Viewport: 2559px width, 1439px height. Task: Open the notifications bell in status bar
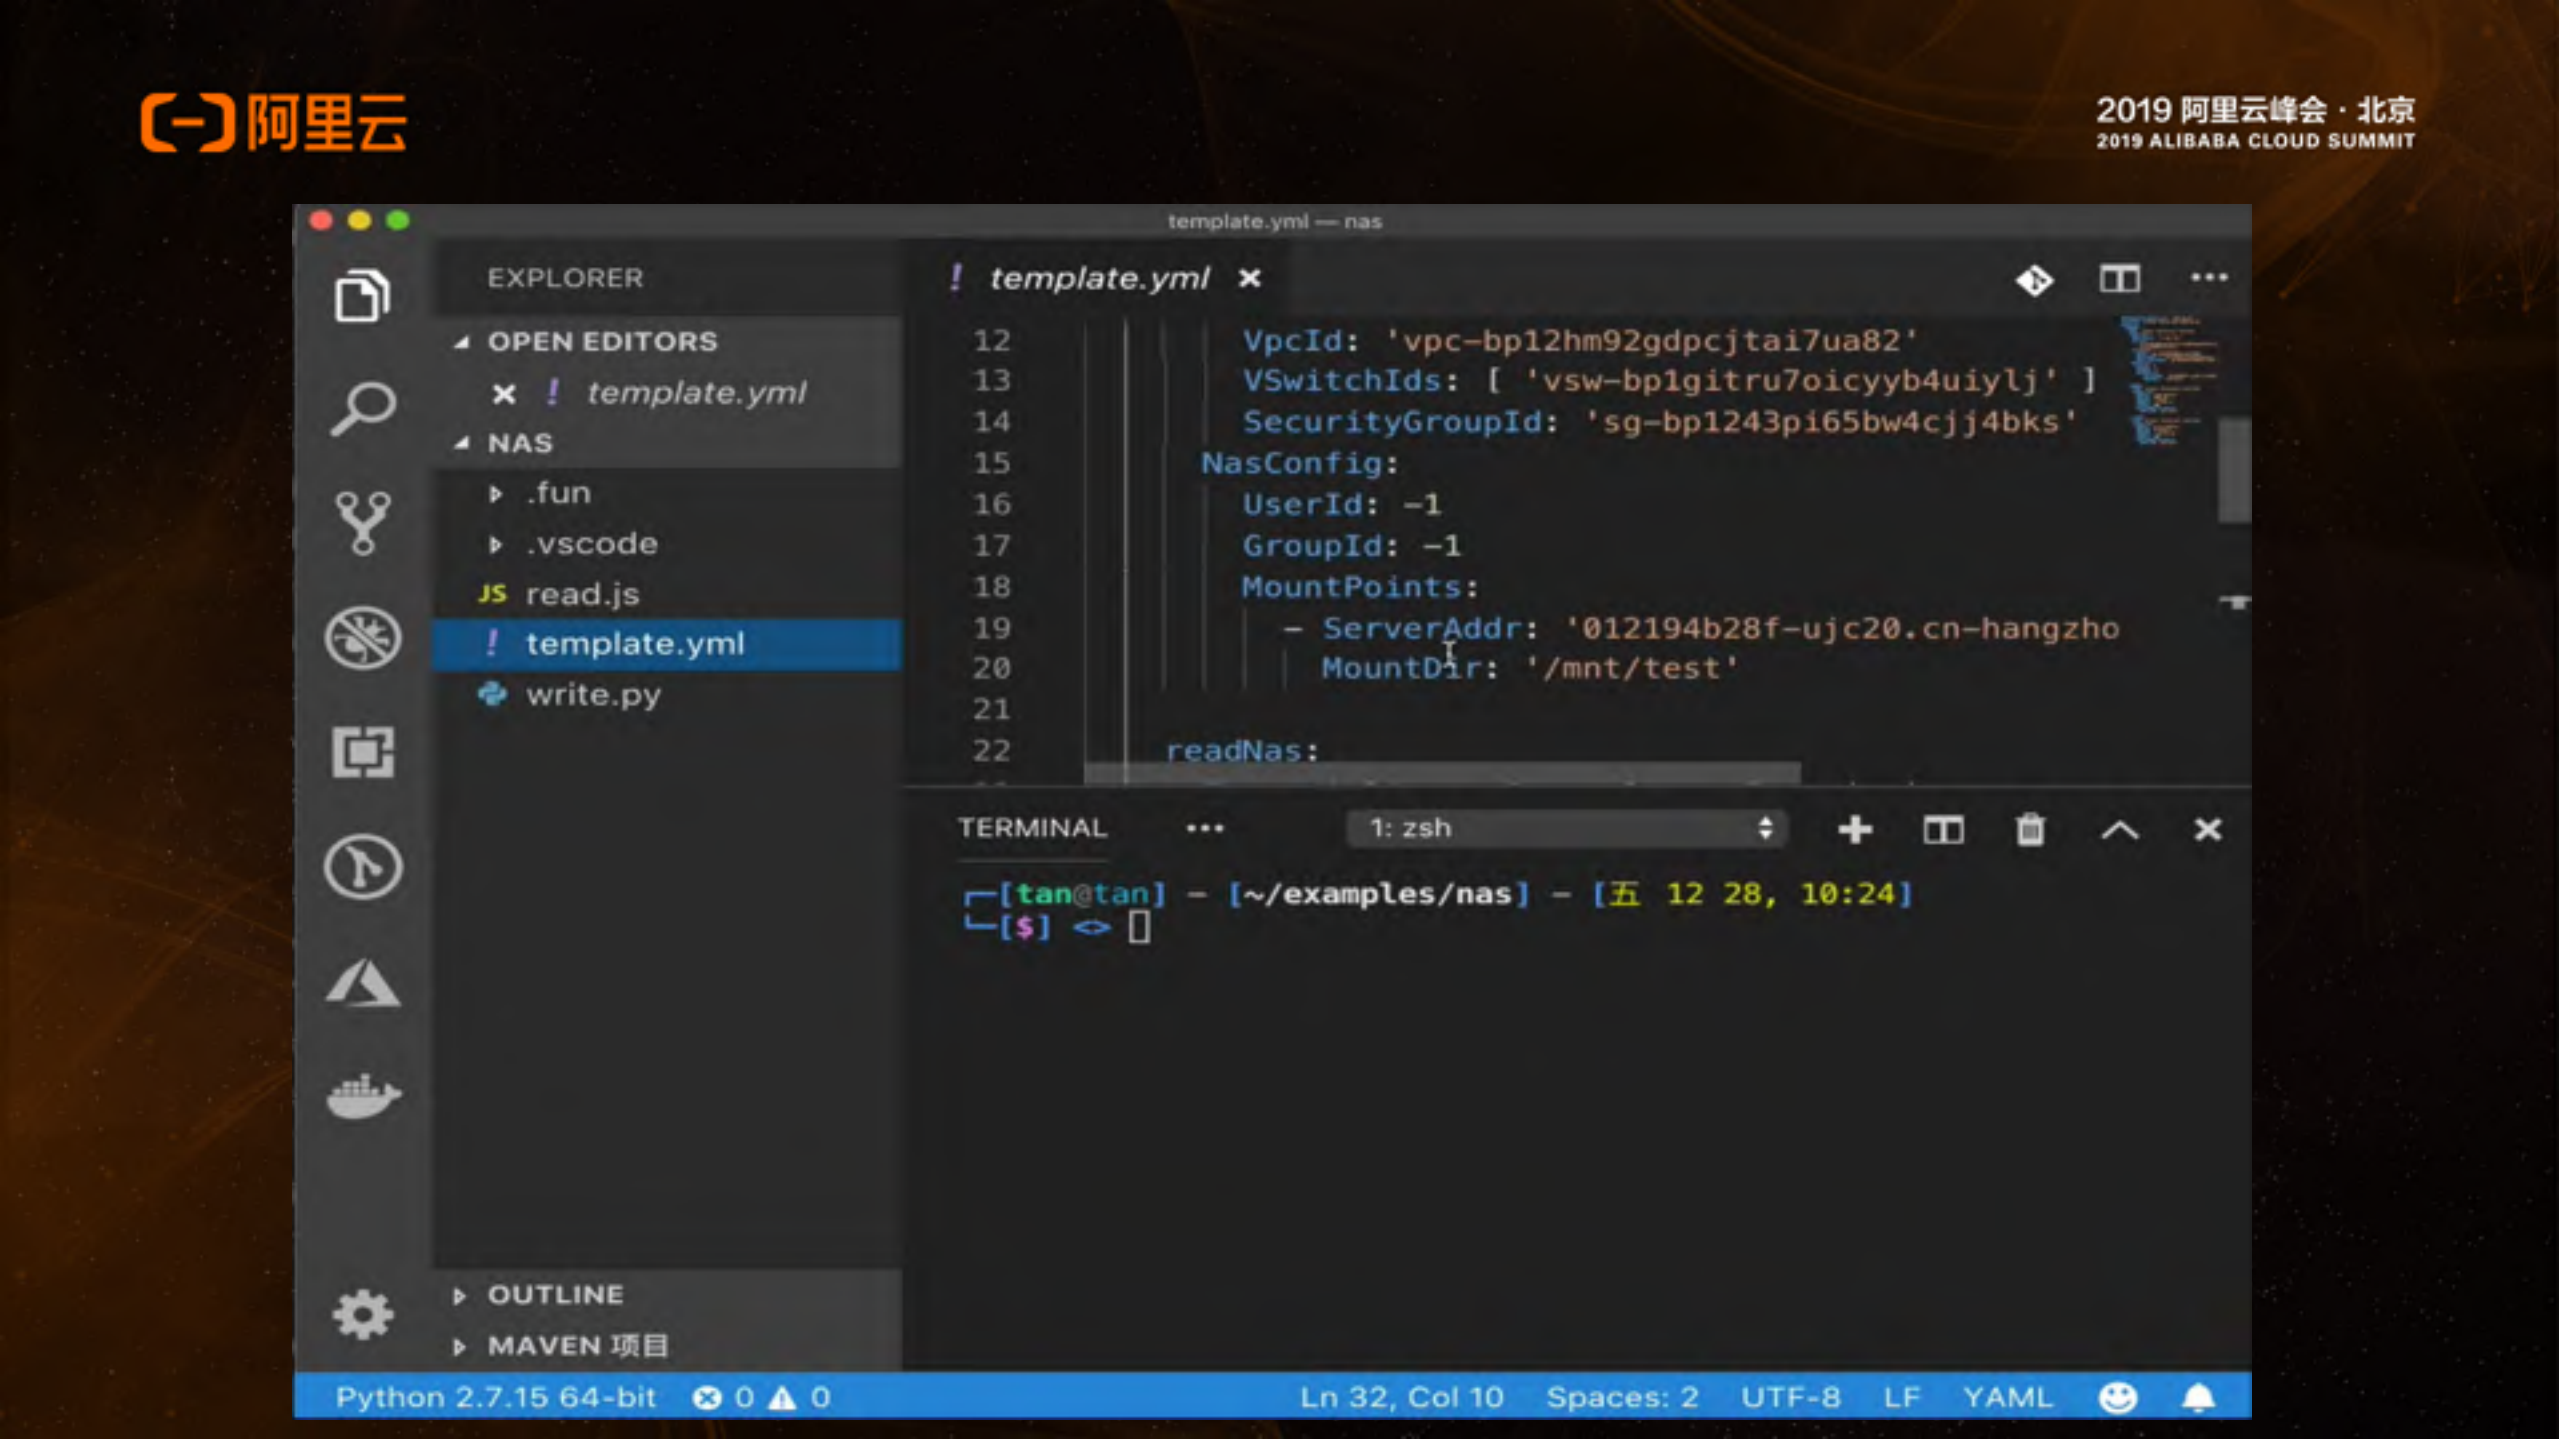(2198, 1397)
